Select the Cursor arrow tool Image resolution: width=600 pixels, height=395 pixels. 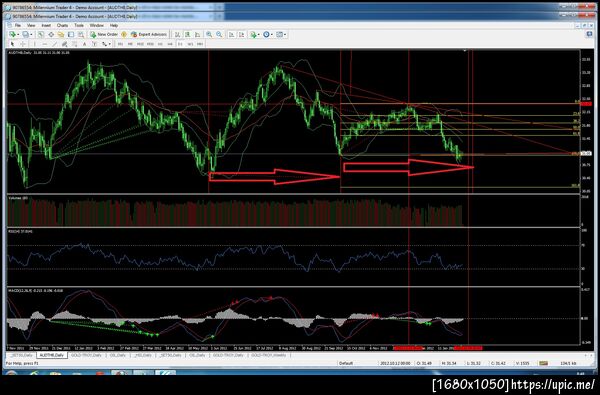tap(13, 44)
